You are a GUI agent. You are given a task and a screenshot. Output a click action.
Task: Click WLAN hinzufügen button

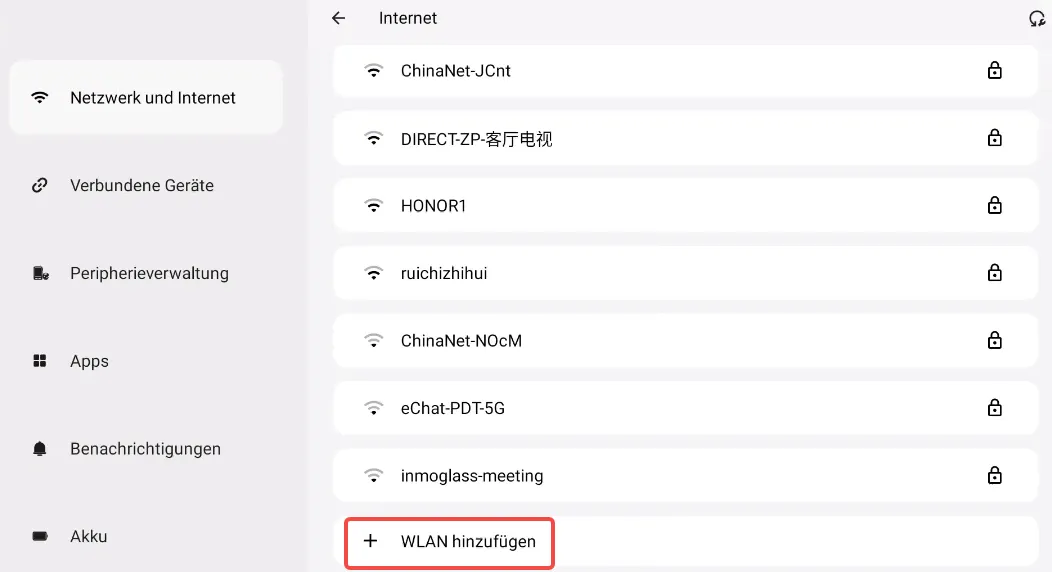[468, 542]
